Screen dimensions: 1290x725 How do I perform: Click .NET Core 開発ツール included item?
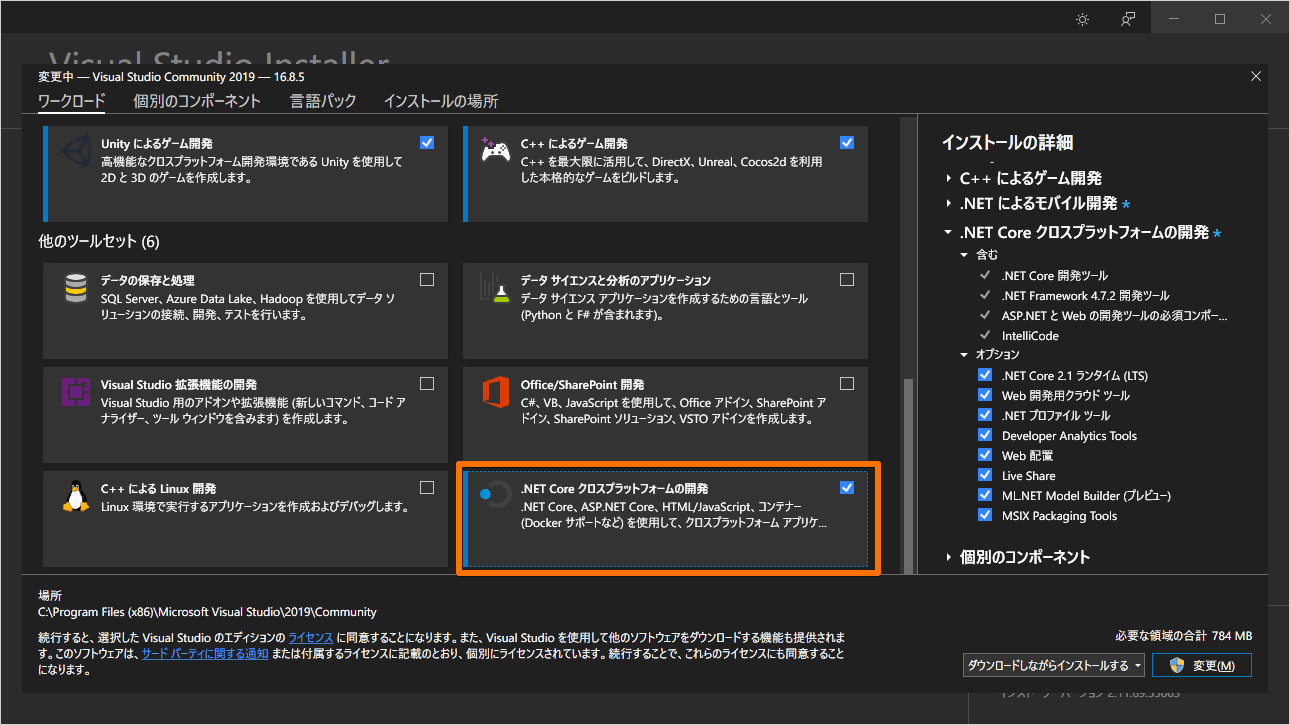point(1055,275)
